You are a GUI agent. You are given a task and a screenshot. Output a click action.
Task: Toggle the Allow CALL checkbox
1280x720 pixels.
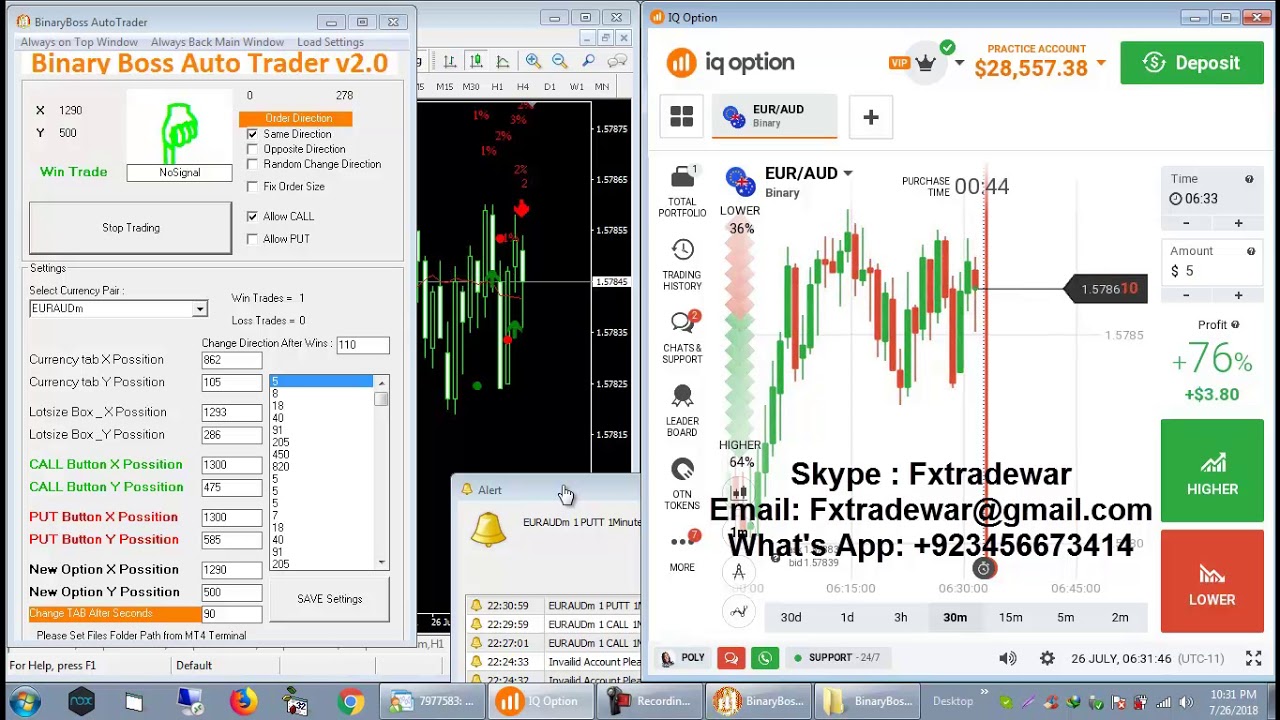(252, 216)
